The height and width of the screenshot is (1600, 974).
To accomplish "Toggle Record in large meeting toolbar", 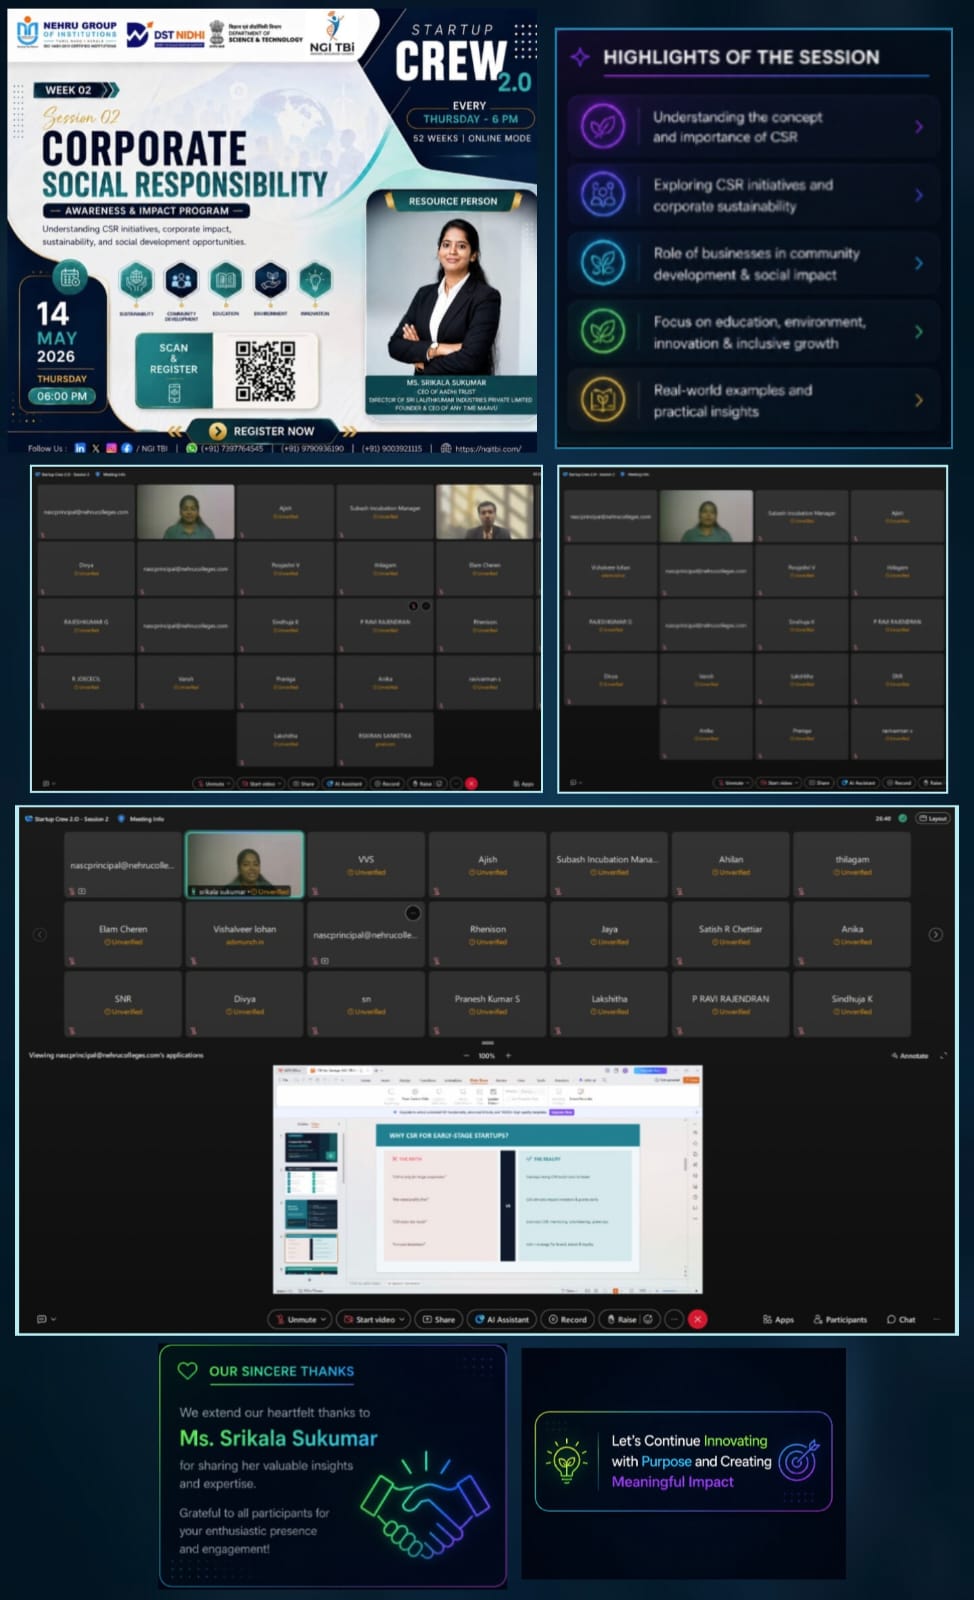I will pos(567,1319).
